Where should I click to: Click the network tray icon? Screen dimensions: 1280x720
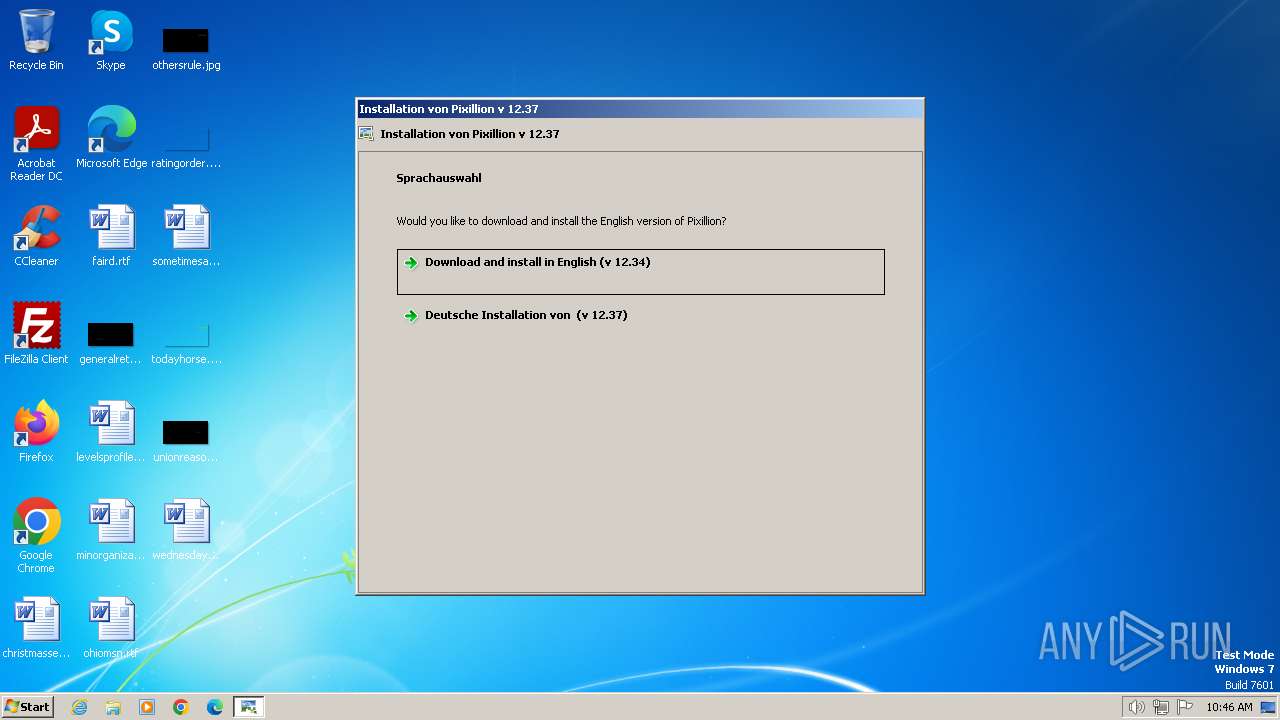point(1161,707)
